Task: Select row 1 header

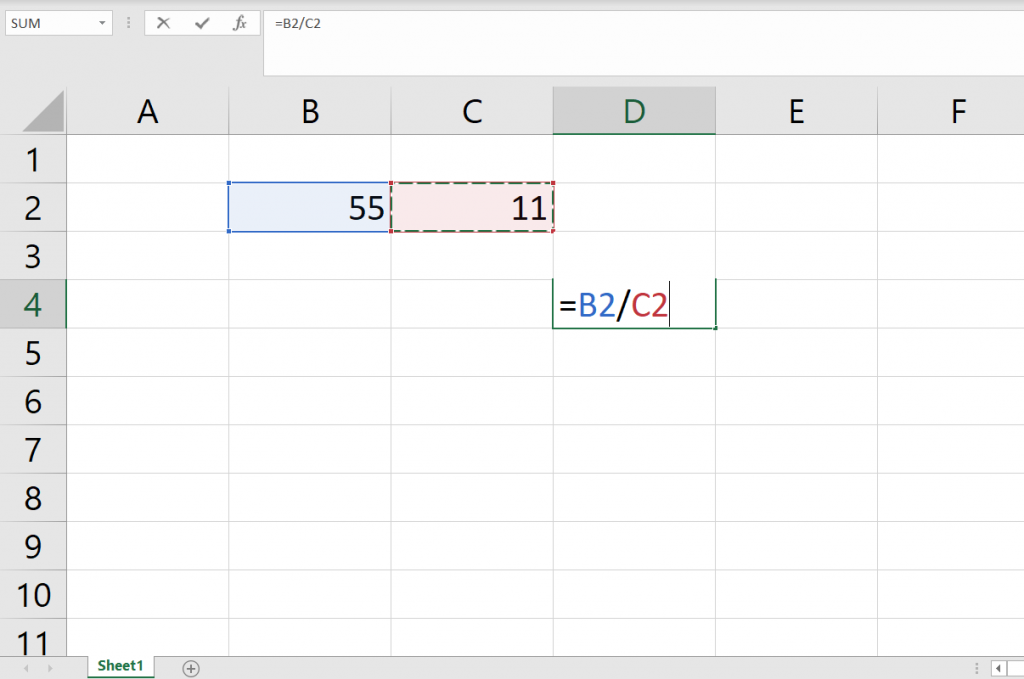Action: (x=33, y=159)
